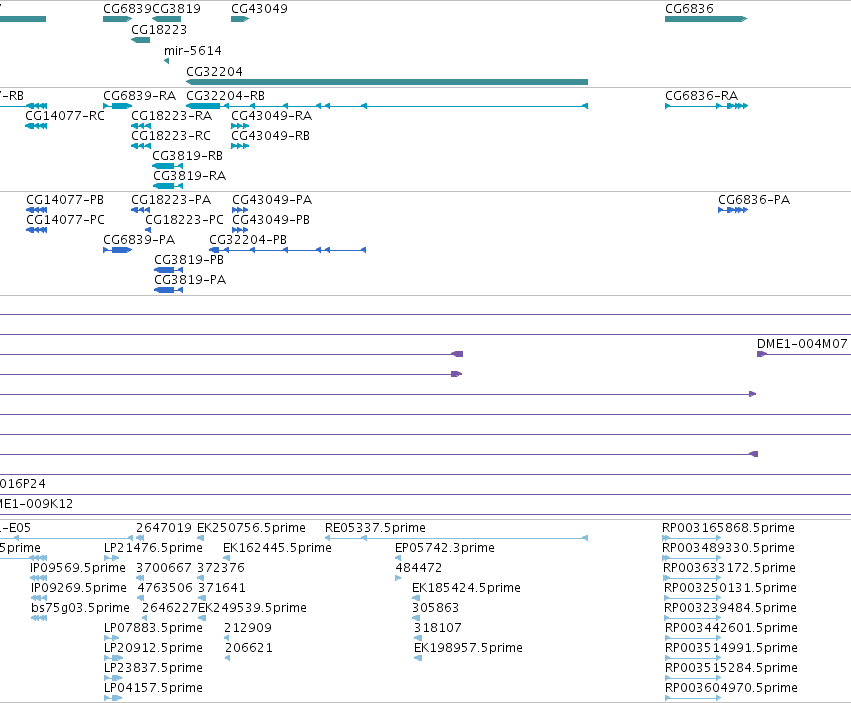Select transcript CG18223-RC
The width and height of the screenshot is (851, 703).
[171, 136]
